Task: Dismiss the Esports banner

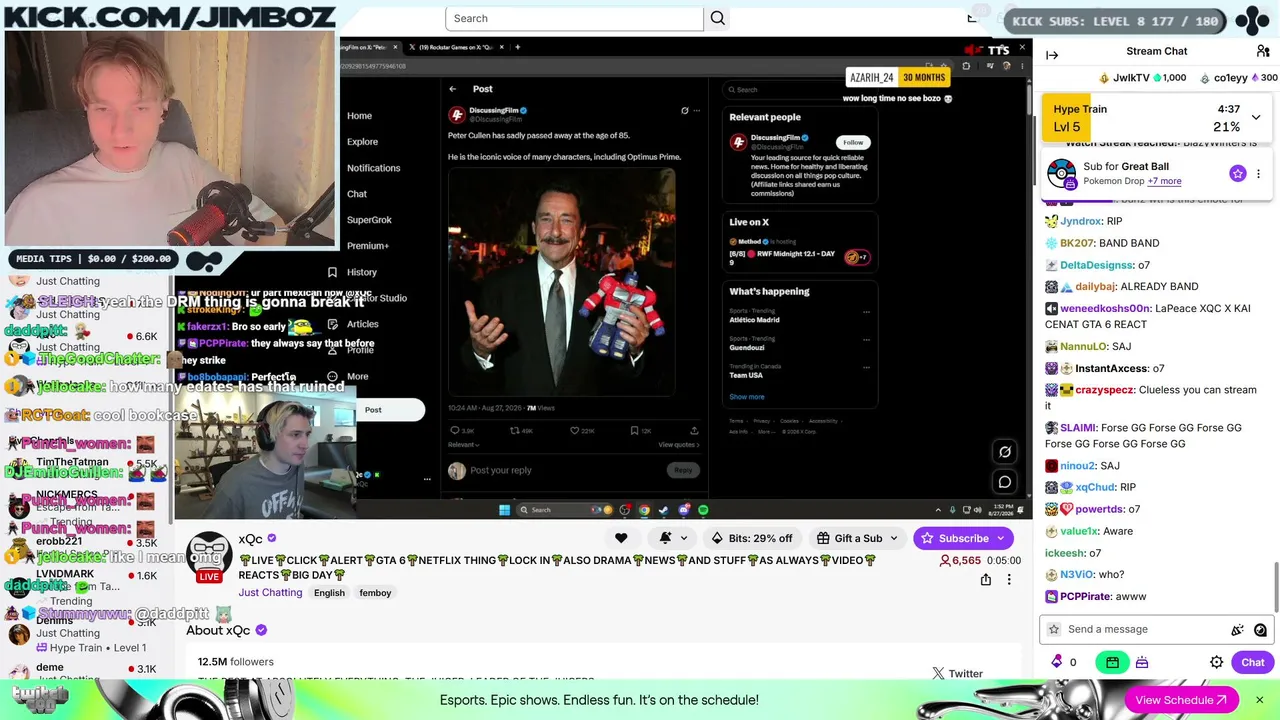Action: pos(1259,700)
